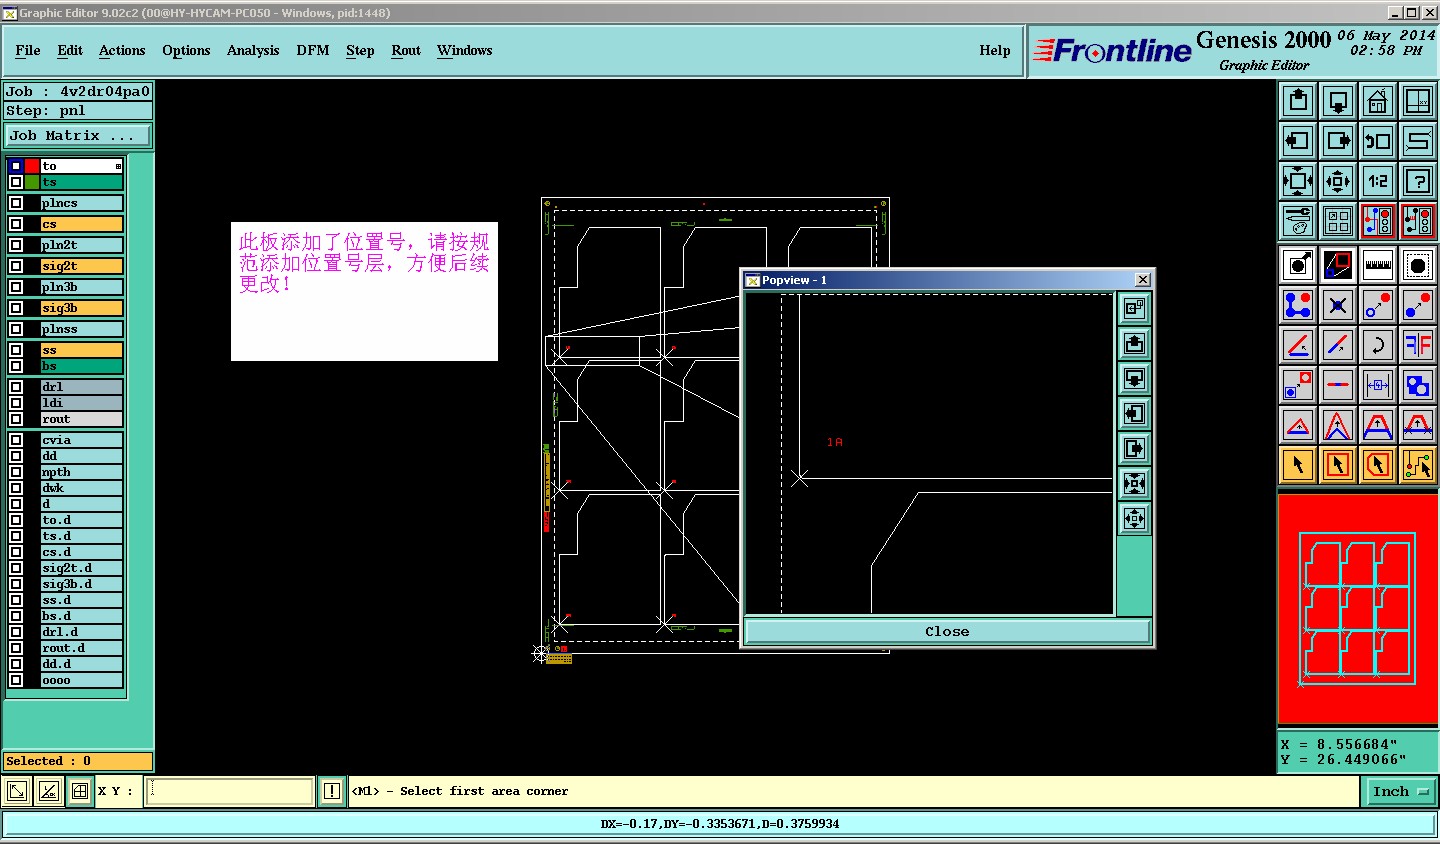Click the blue connected dots tool icon
Viewport: 1440px width, 844px height.
point(1298,305)
